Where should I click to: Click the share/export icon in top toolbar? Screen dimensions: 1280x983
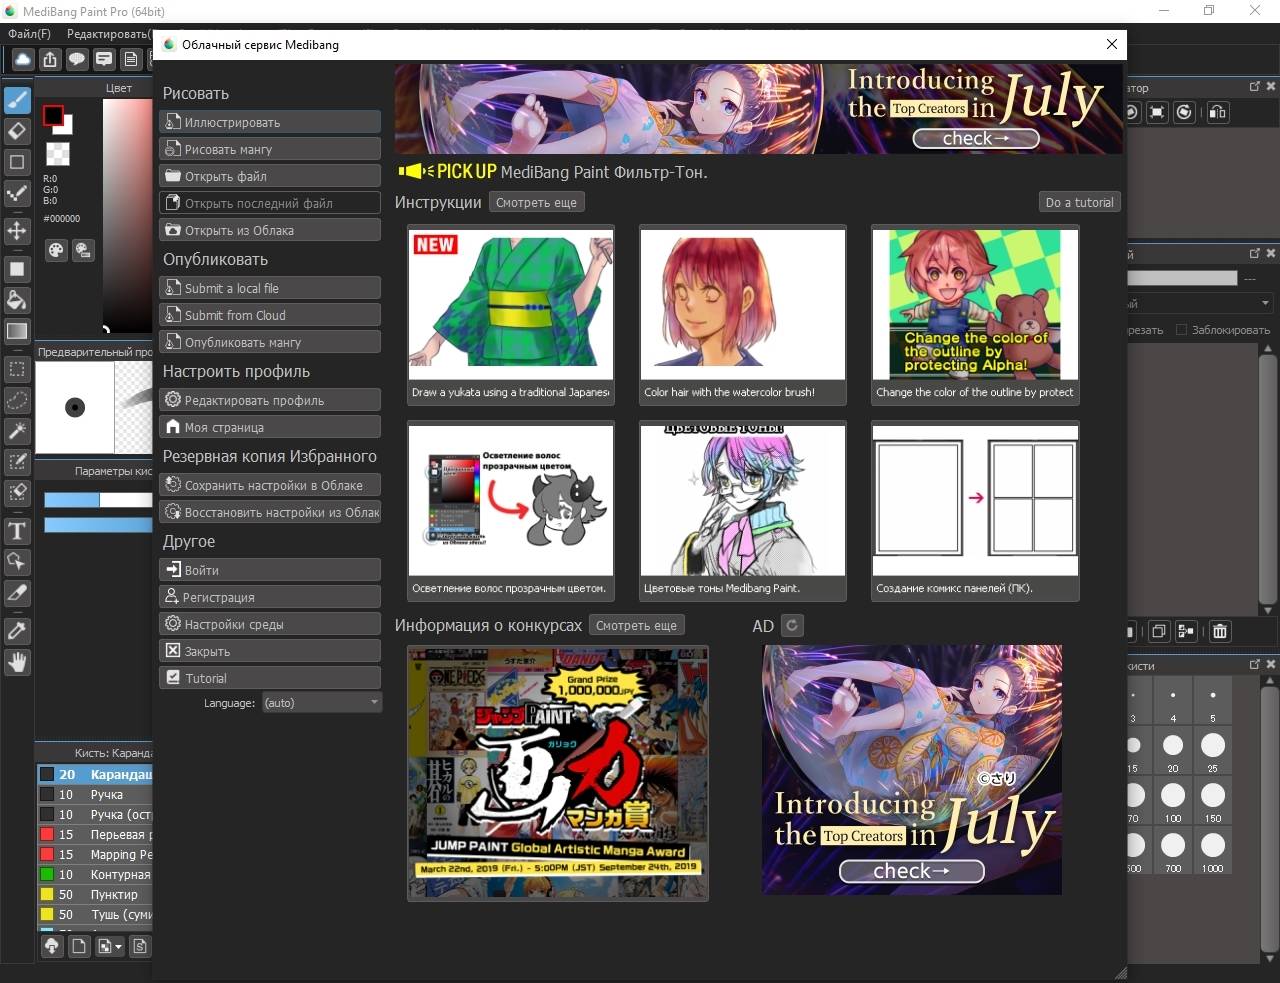[x=50, y=60]
